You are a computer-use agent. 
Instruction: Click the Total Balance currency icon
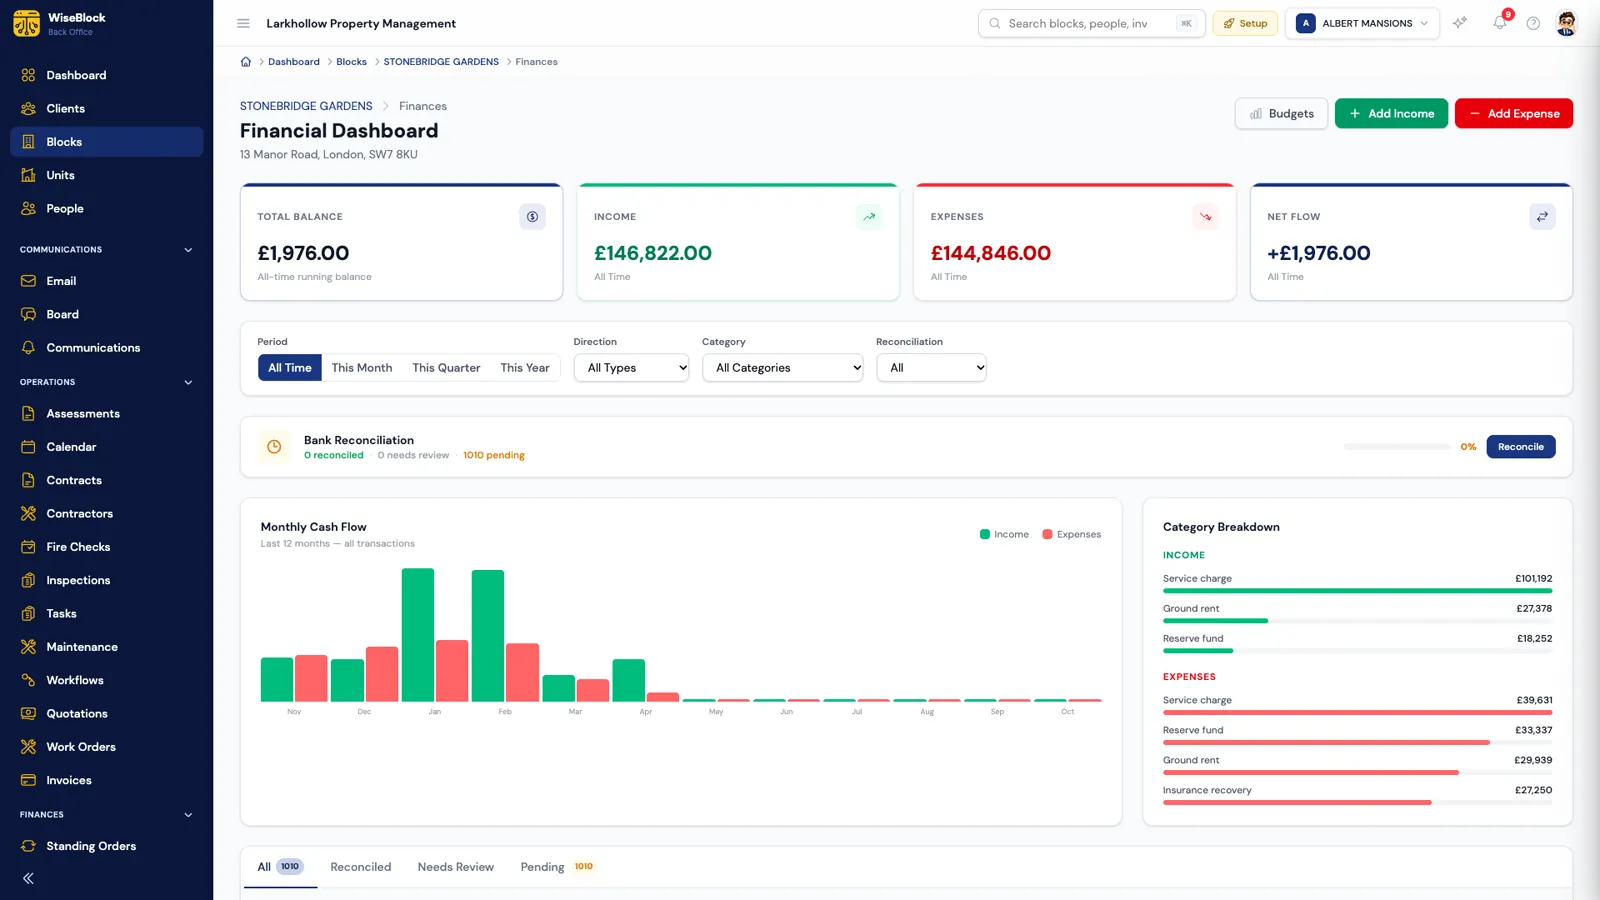[533, 217]
